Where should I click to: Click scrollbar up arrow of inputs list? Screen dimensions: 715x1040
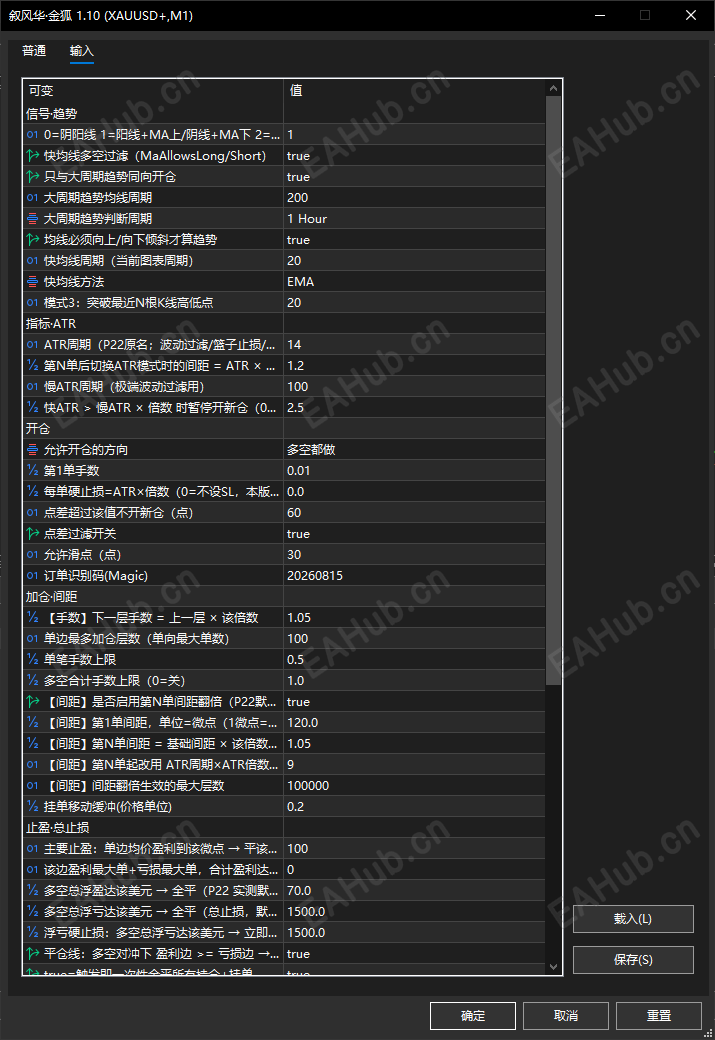coord(554,88)
